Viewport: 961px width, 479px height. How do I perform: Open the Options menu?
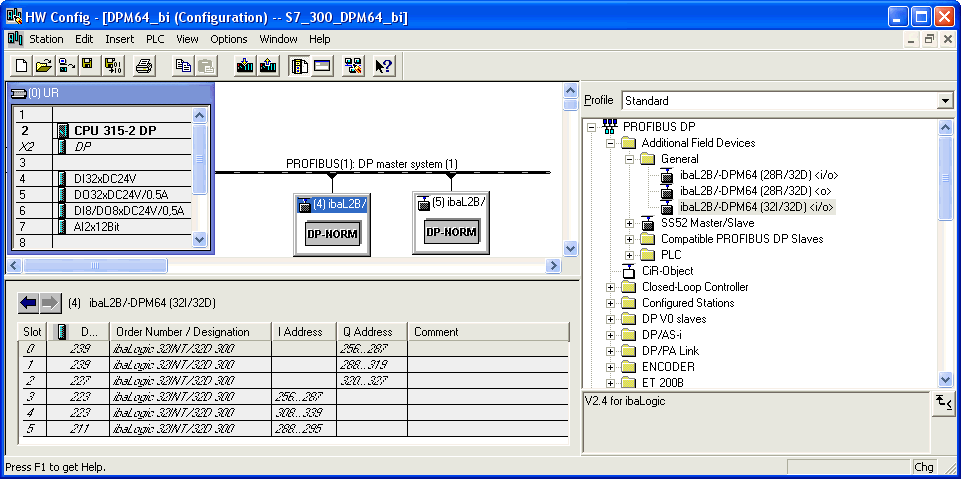pos(228,39)
